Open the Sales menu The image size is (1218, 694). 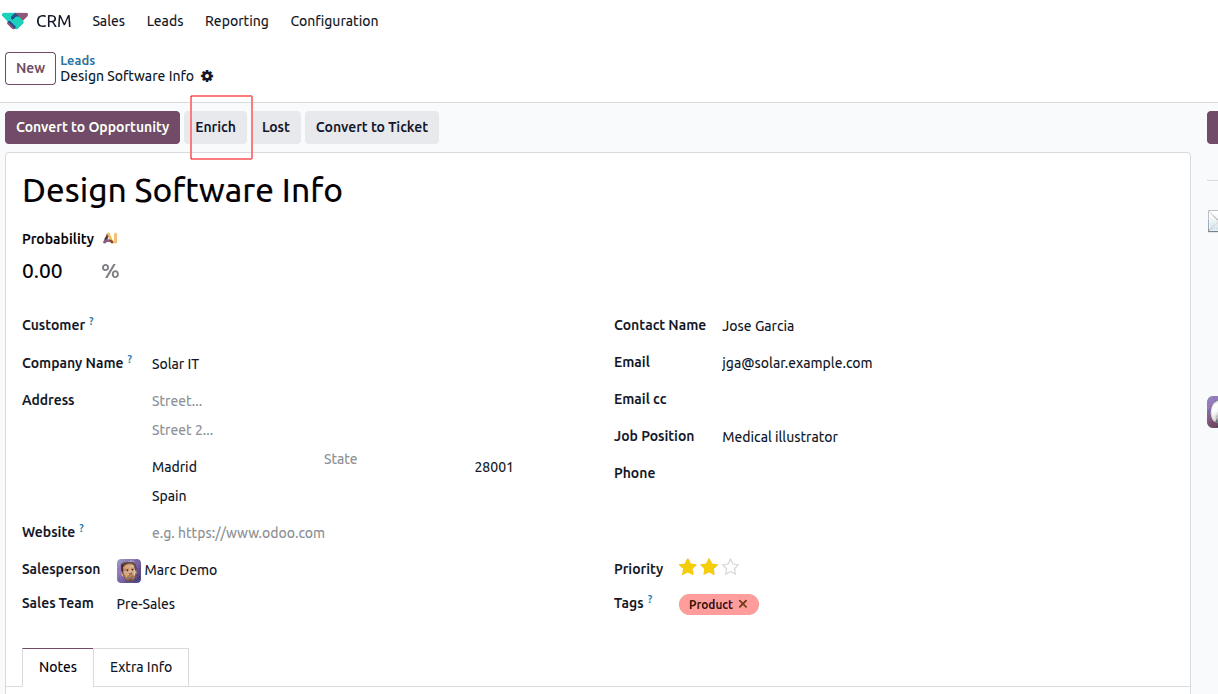click(x=108, y=21)
